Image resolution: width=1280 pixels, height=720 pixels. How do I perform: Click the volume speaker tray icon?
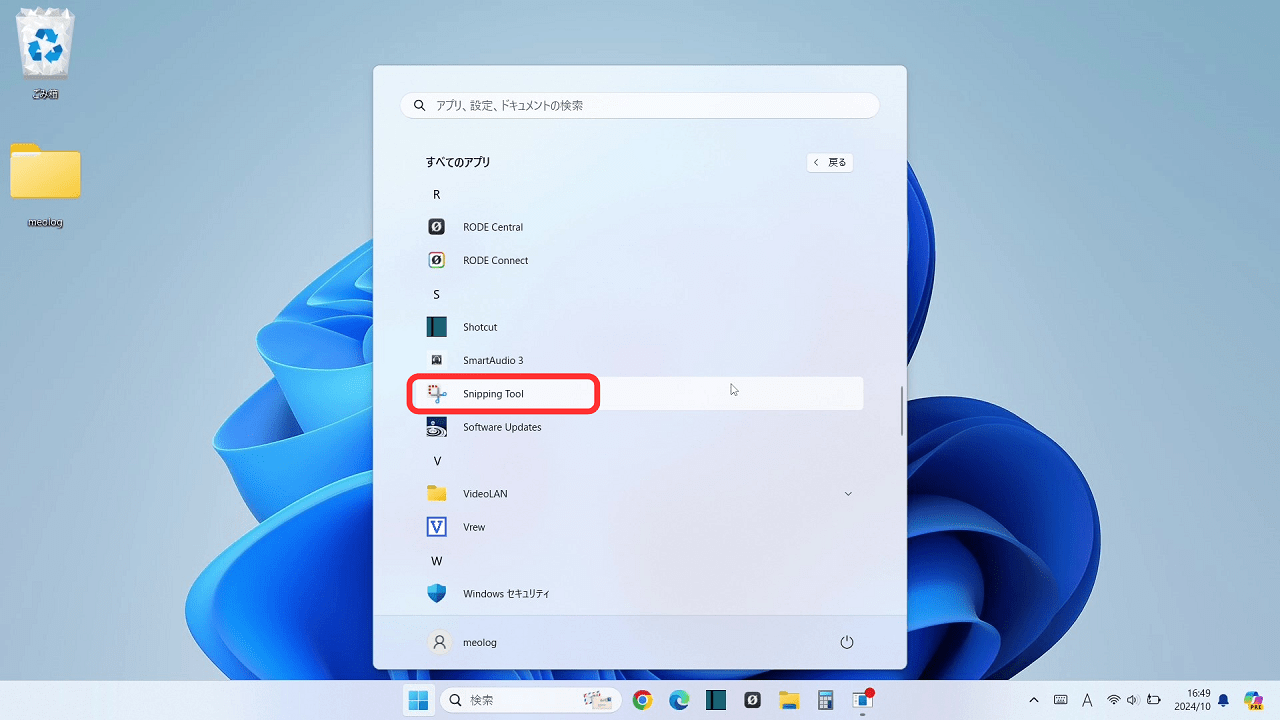tap(1133, 700)
